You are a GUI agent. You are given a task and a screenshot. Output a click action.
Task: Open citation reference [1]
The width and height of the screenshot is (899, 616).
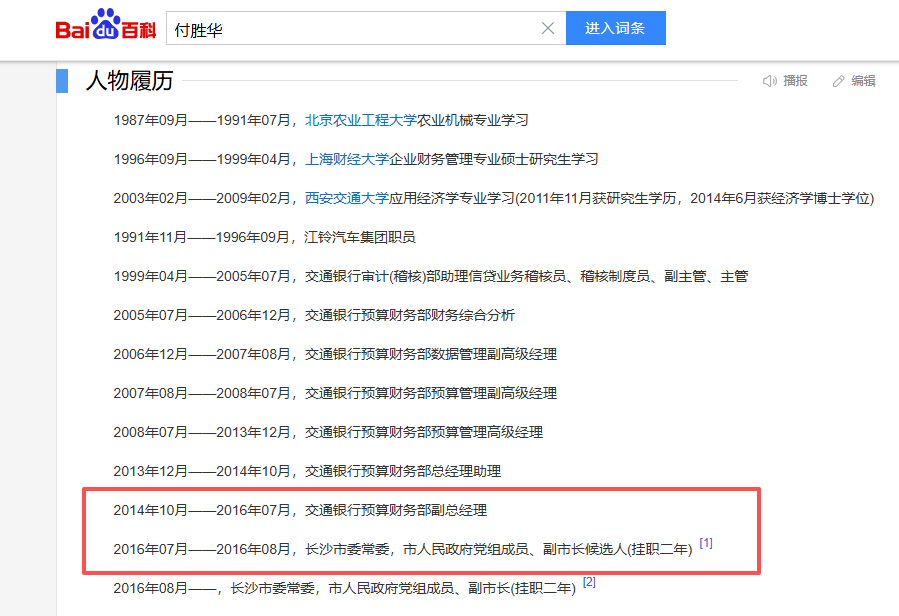point(706,543)
